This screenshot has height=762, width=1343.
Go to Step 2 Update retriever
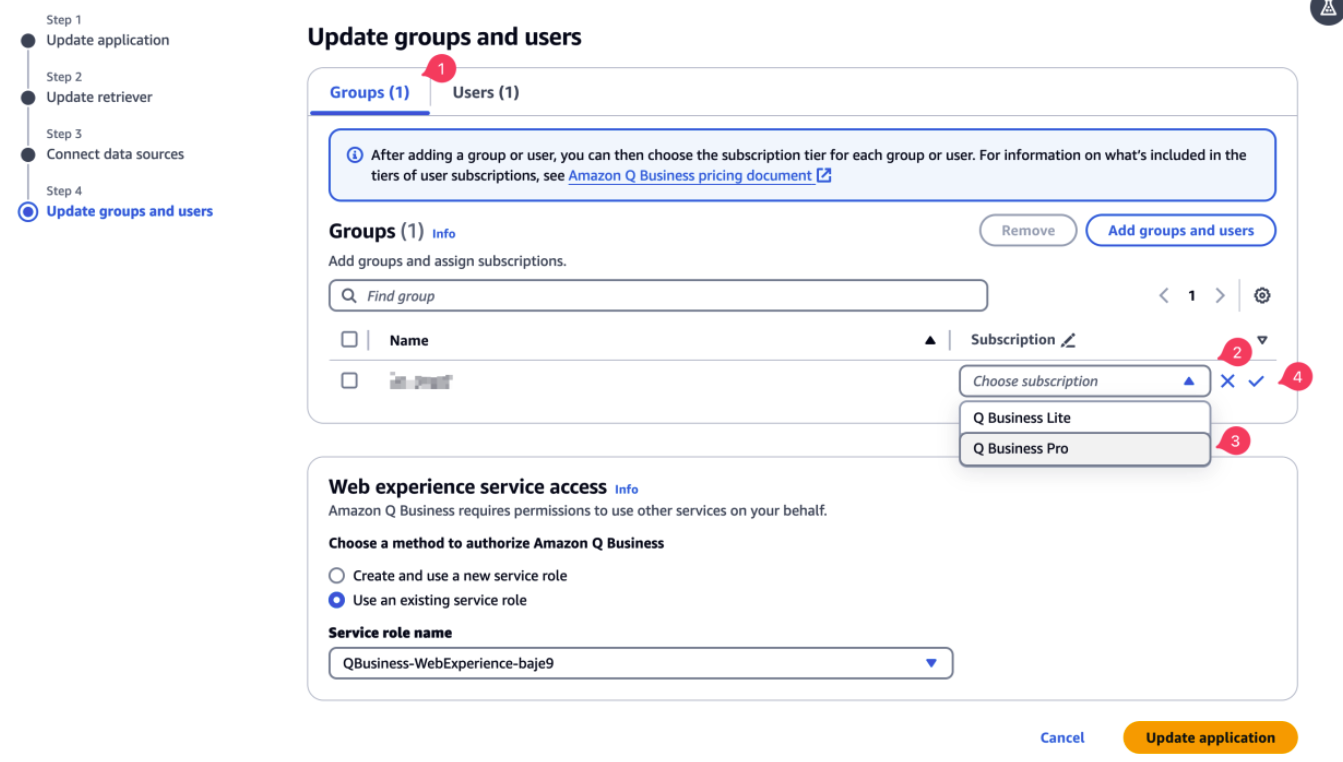(x=100, y=97)
